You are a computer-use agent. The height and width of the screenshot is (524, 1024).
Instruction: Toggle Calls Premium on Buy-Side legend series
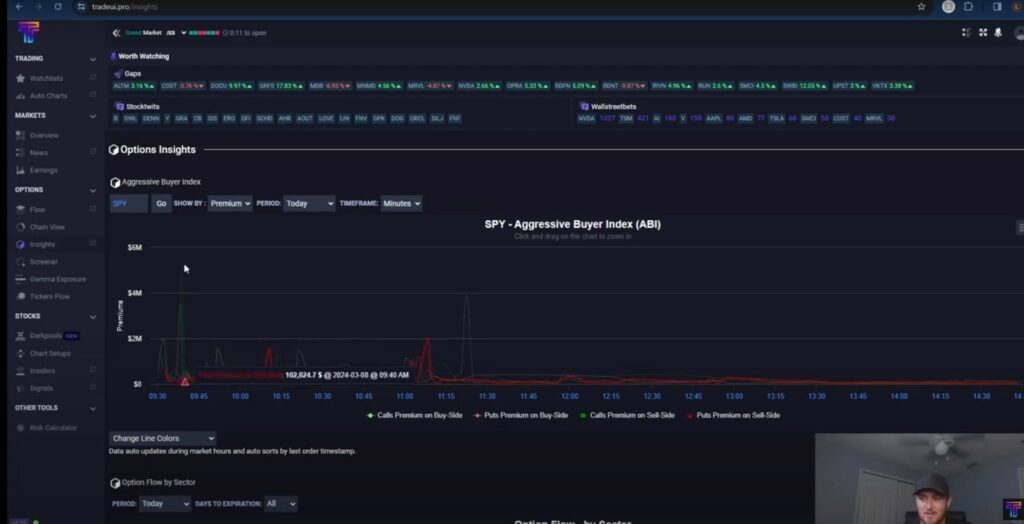click(415, 416)
